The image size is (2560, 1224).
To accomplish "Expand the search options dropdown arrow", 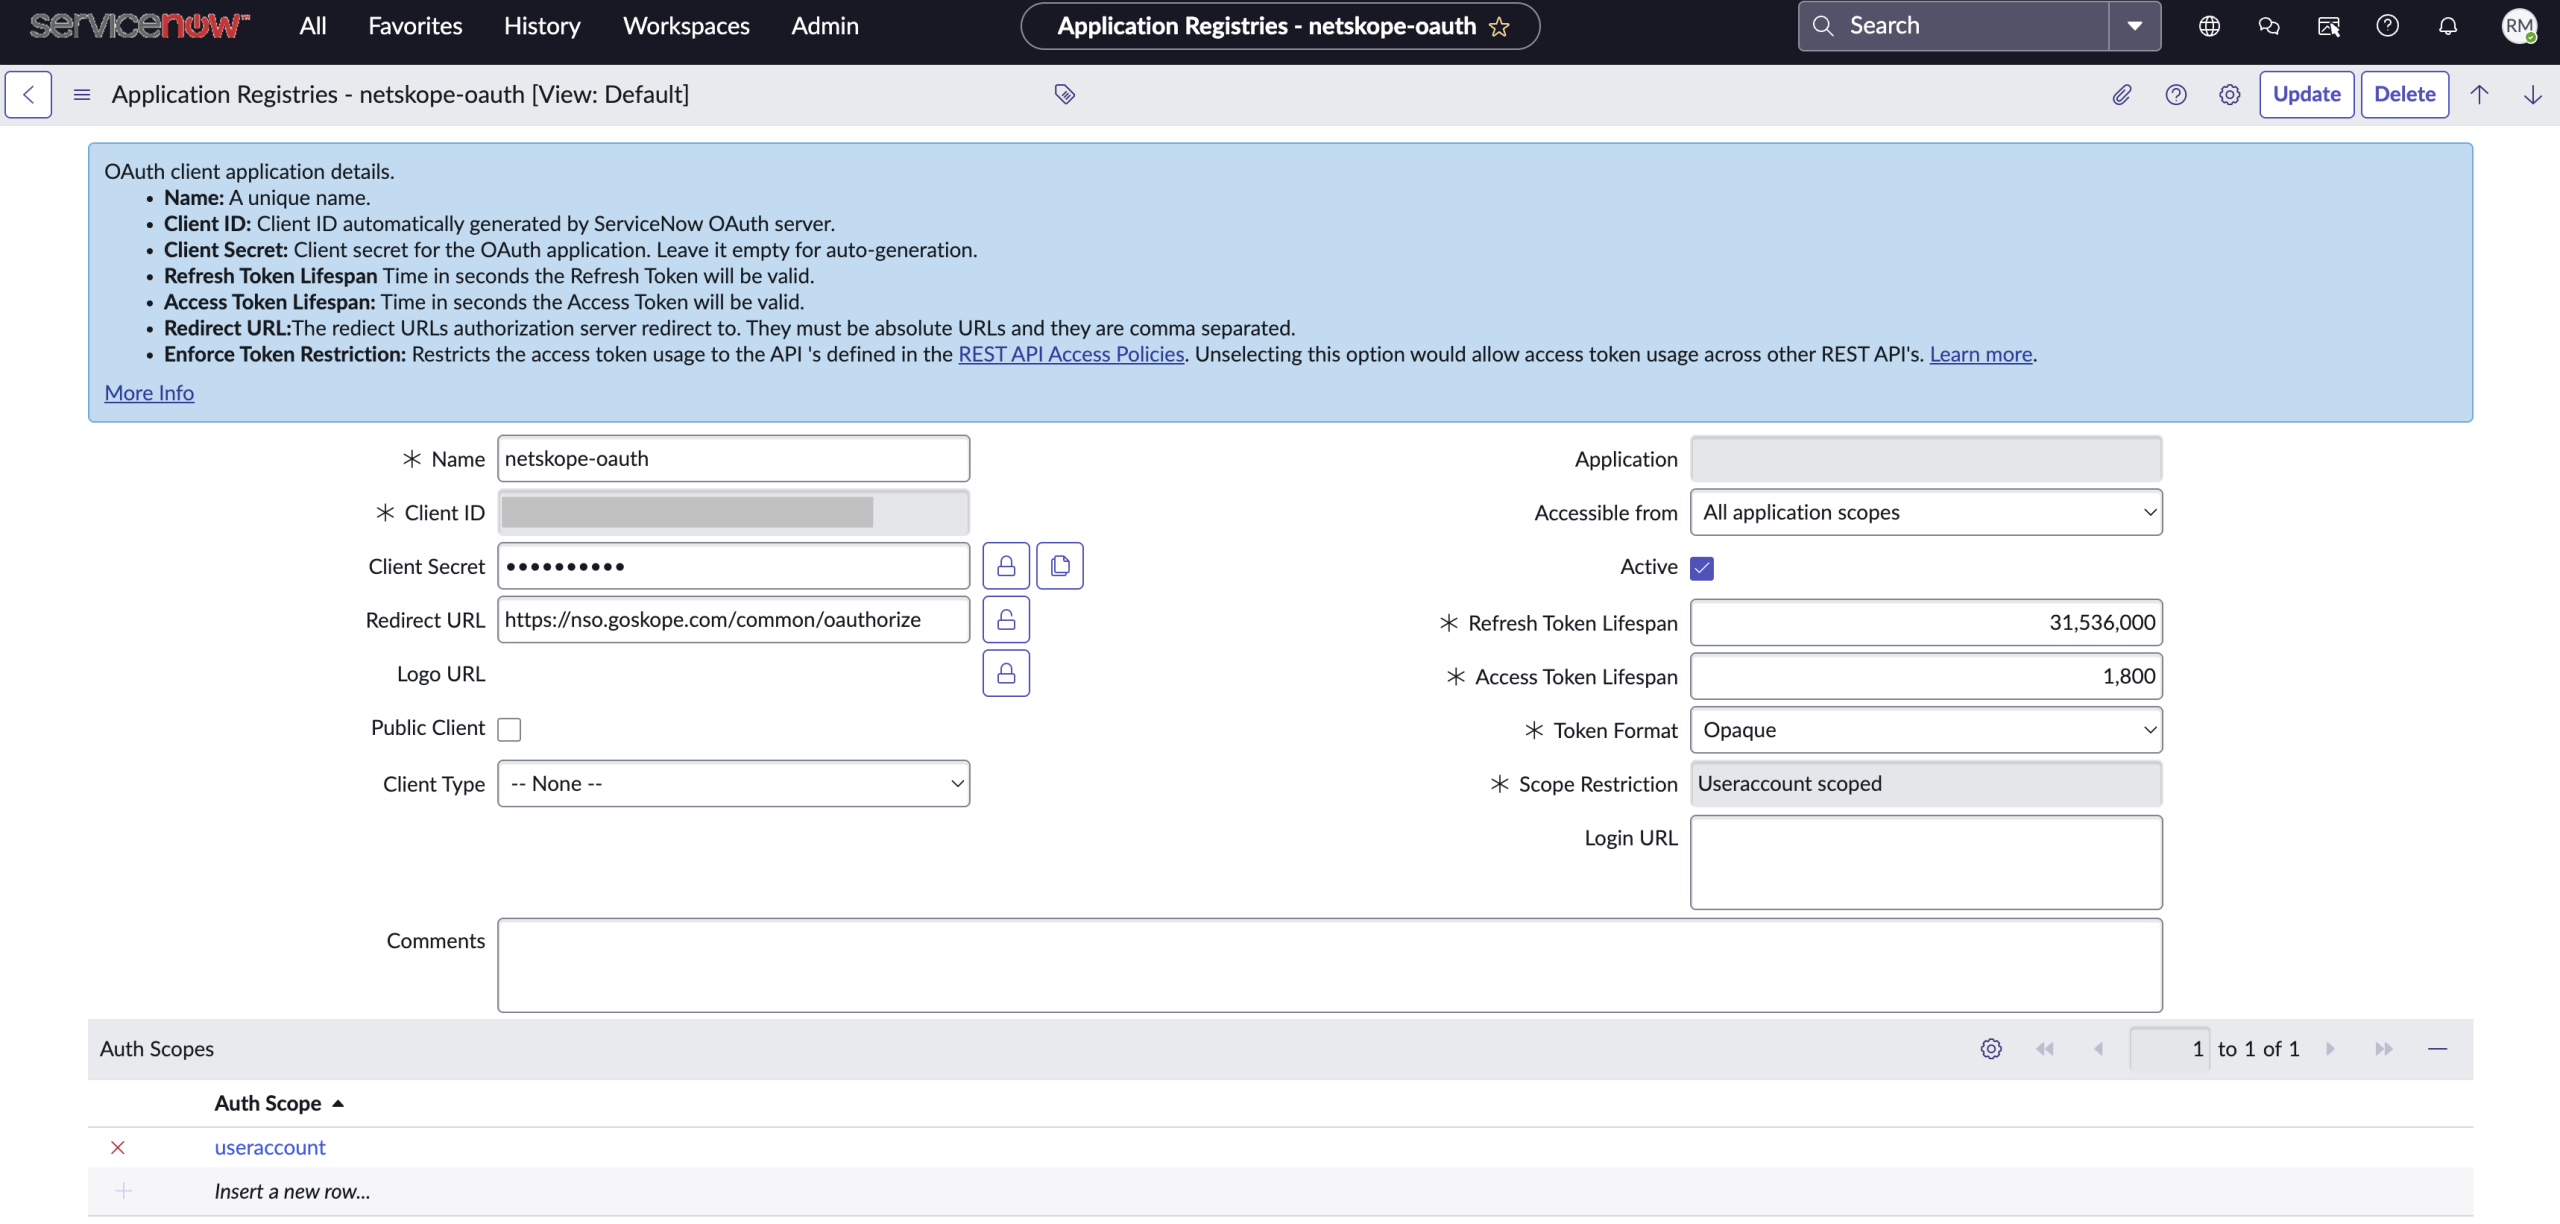I will pyautogui.click(x=2135, y=26).
